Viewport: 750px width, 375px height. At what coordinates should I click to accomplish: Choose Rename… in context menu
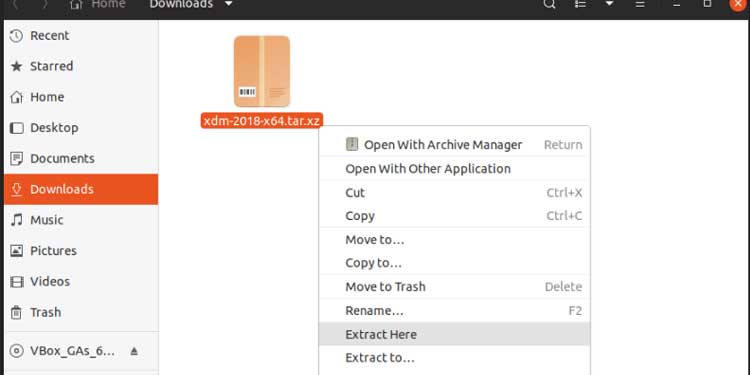pyautogui.click(x=454, y=311)
